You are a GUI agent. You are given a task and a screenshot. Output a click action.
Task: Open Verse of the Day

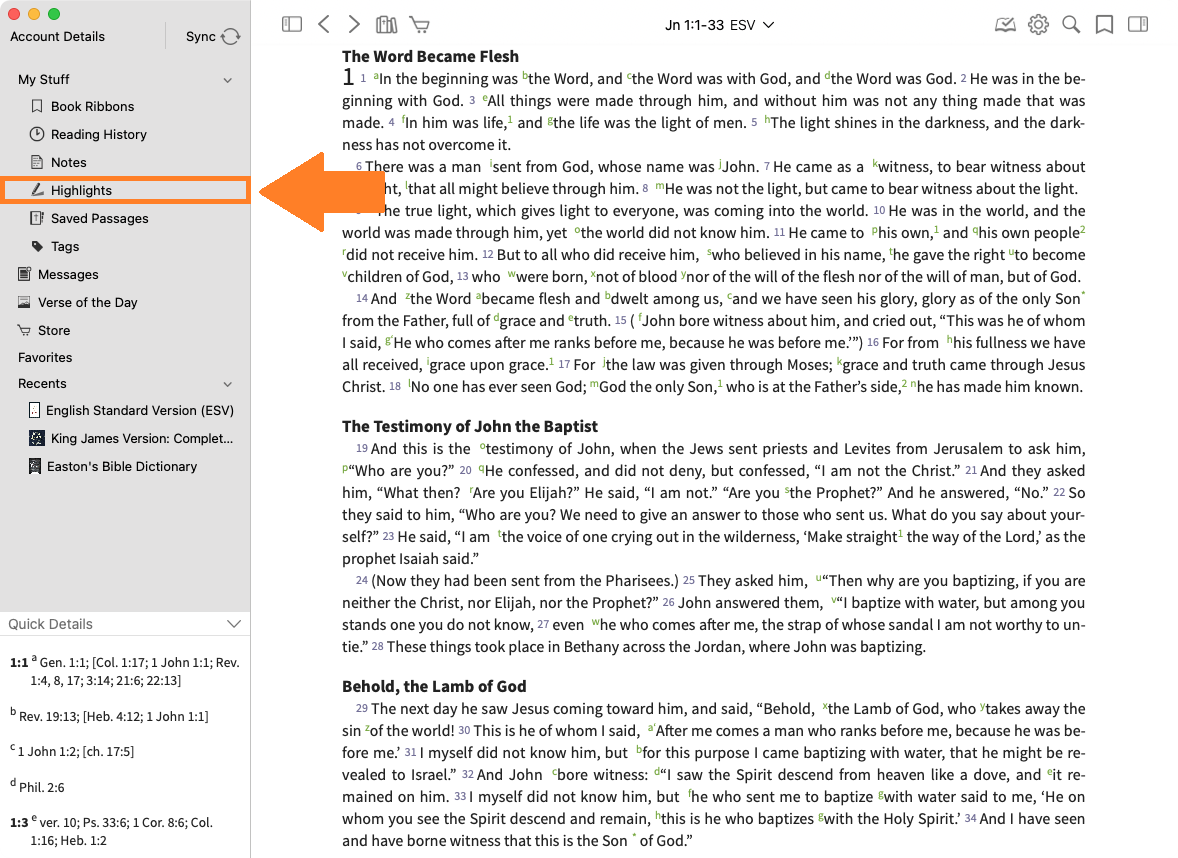coord(87,302)
